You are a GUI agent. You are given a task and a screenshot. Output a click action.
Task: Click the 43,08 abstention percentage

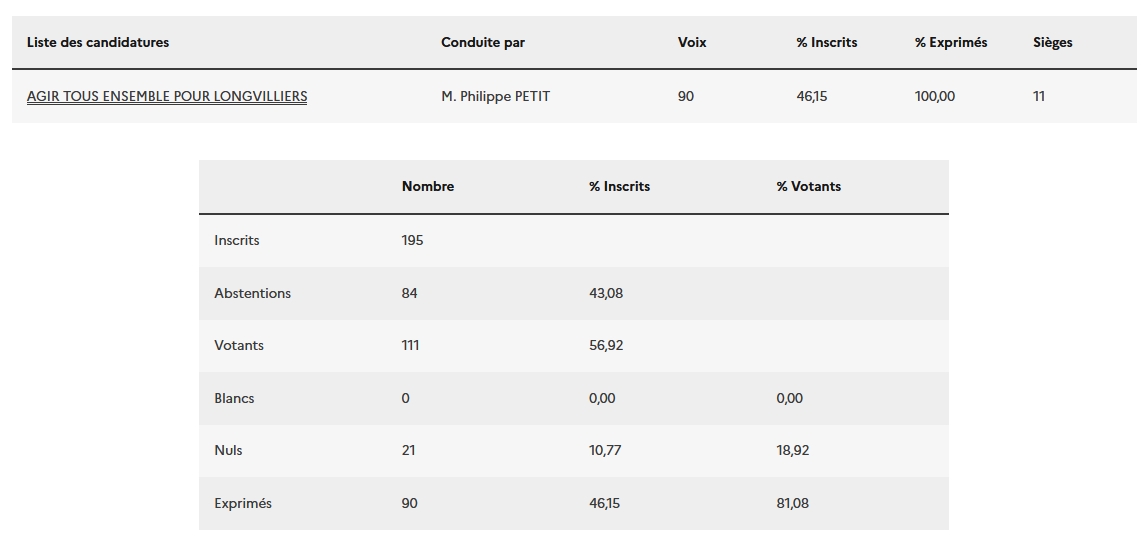point(606,294)
